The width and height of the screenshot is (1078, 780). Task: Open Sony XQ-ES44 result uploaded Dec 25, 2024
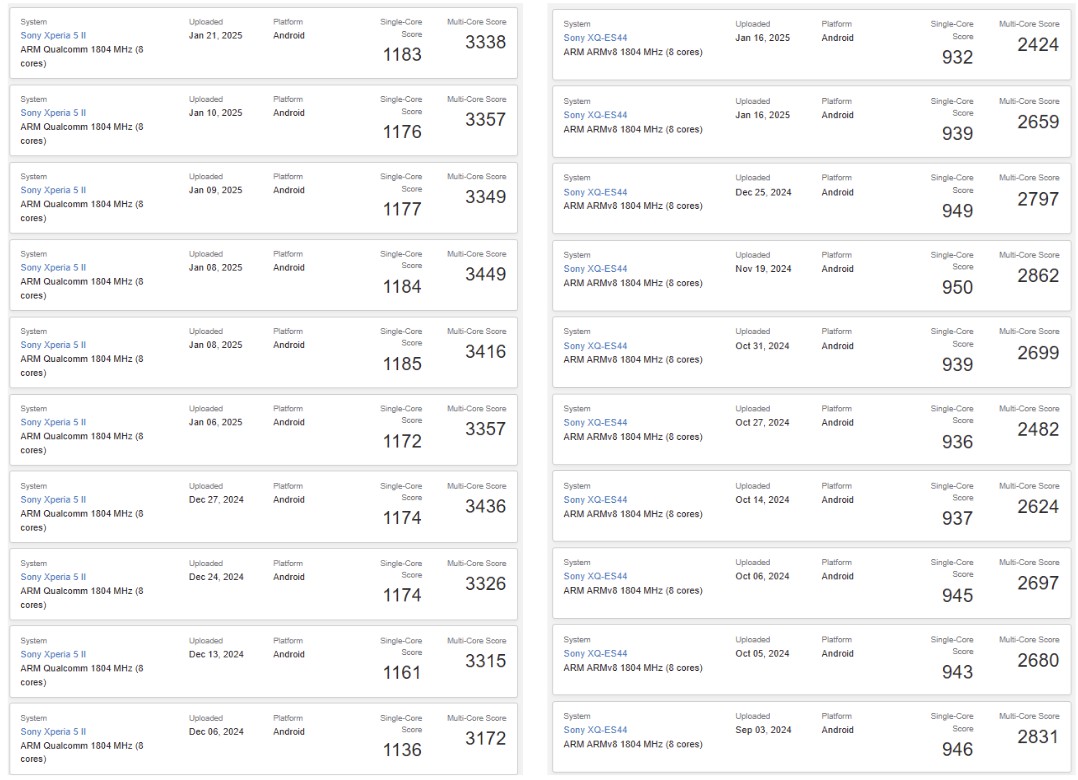595,192
